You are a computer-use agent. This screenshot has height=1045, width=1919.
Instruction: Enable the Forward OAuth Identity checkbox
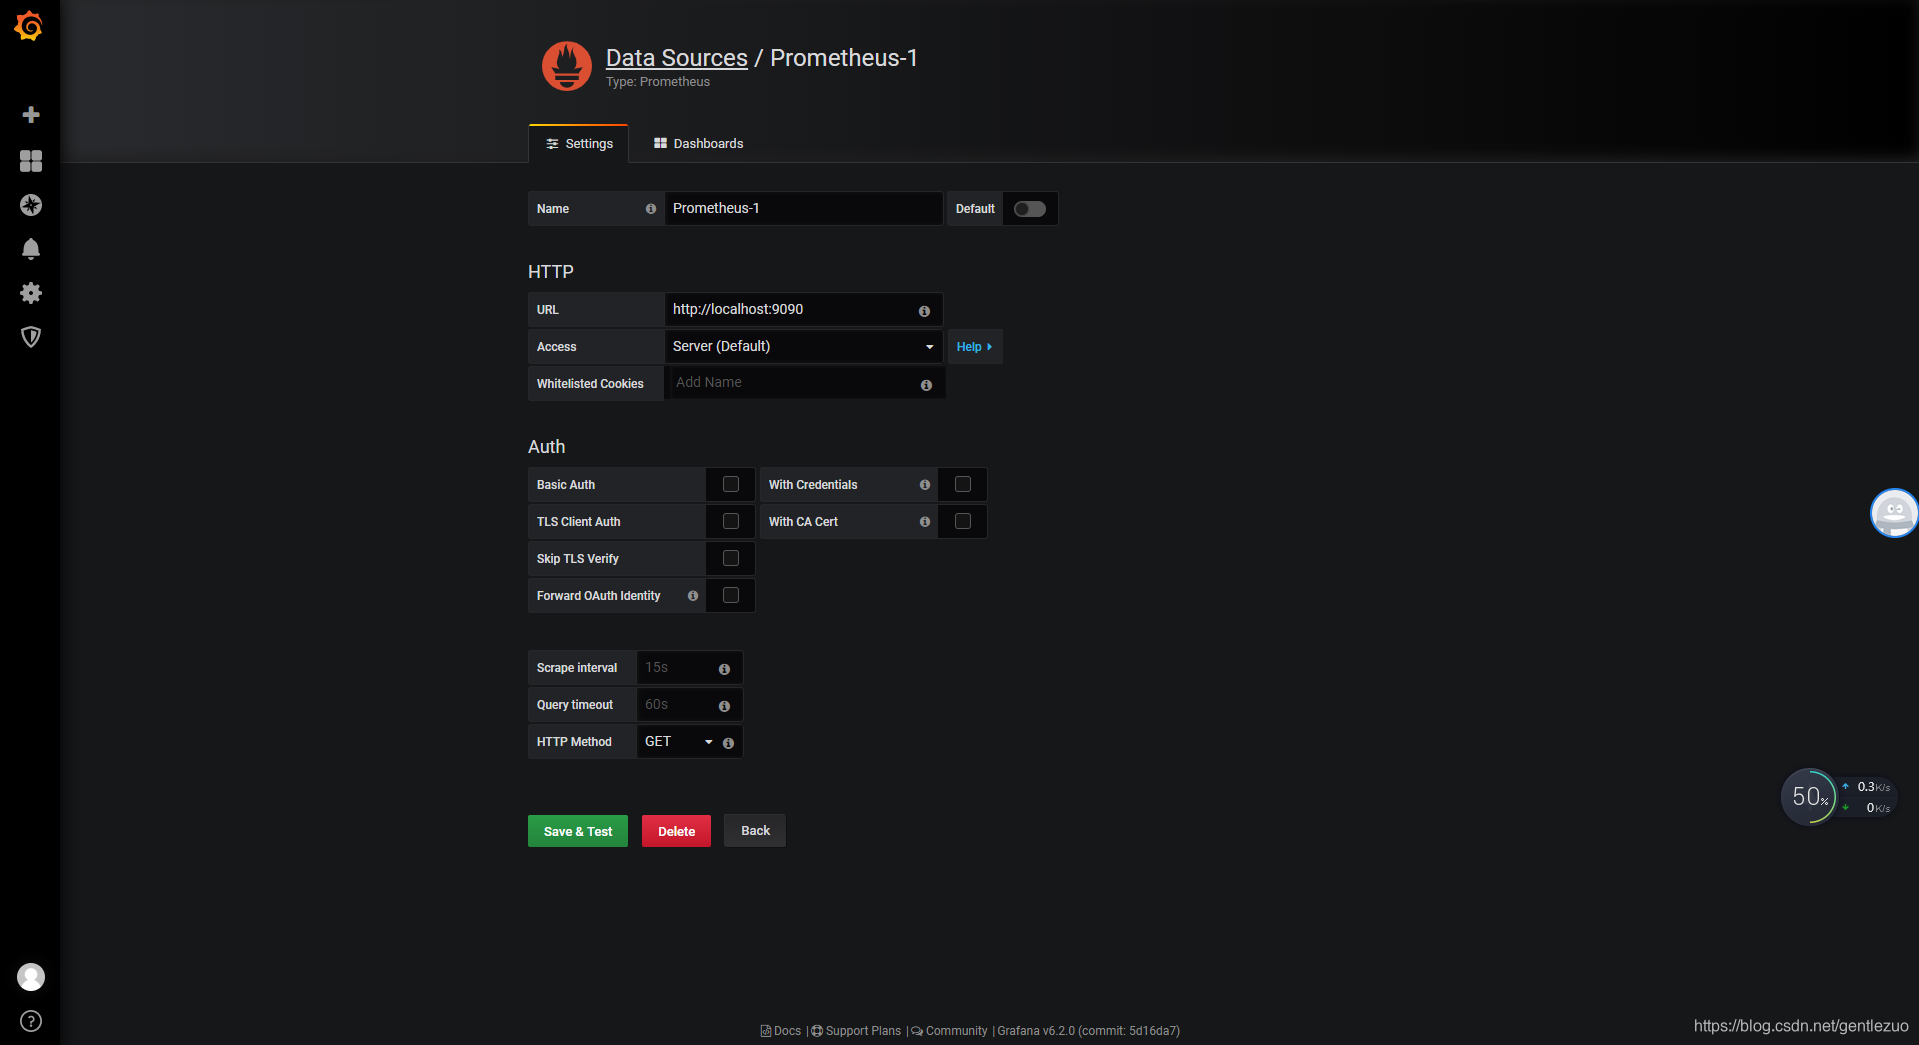pos(731,595)
